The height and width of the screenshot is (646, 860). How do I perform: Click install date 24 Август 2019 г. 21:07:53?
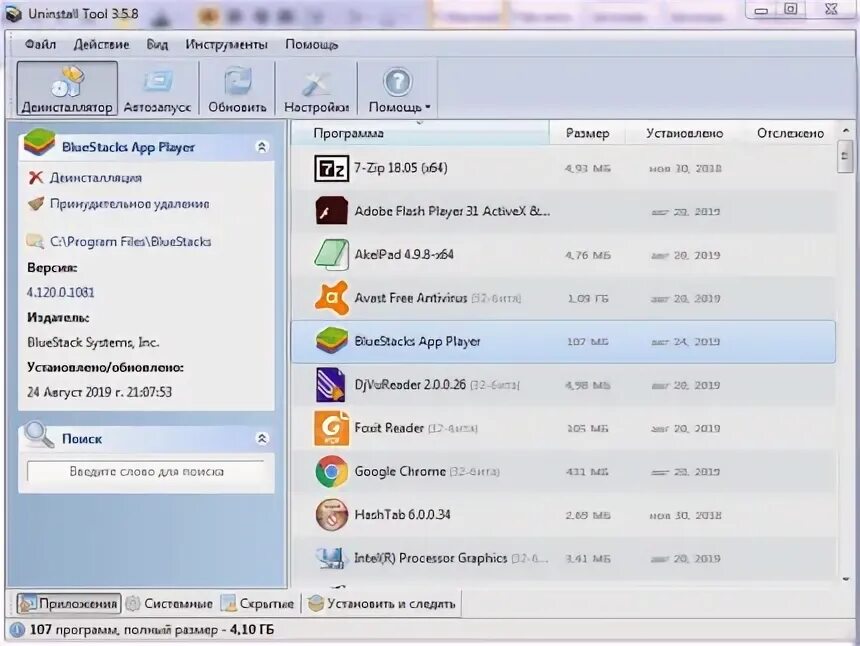click(x=99, y=392)
